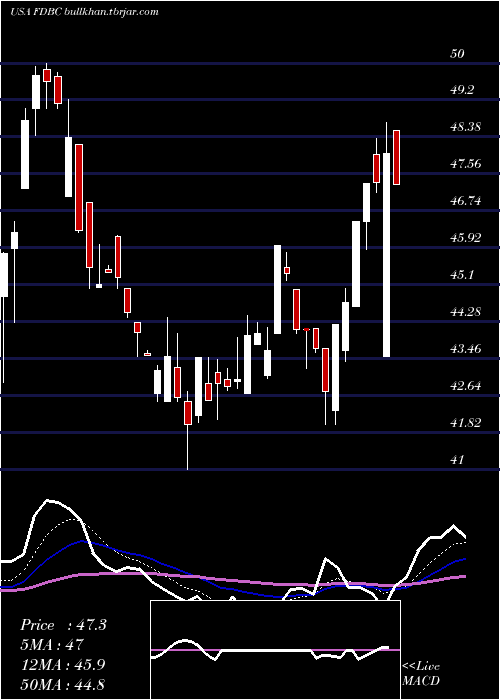Click the <<Live MACD label
Image resolution: width=500 pixels, height=700 pixels.
pos(421,673)
